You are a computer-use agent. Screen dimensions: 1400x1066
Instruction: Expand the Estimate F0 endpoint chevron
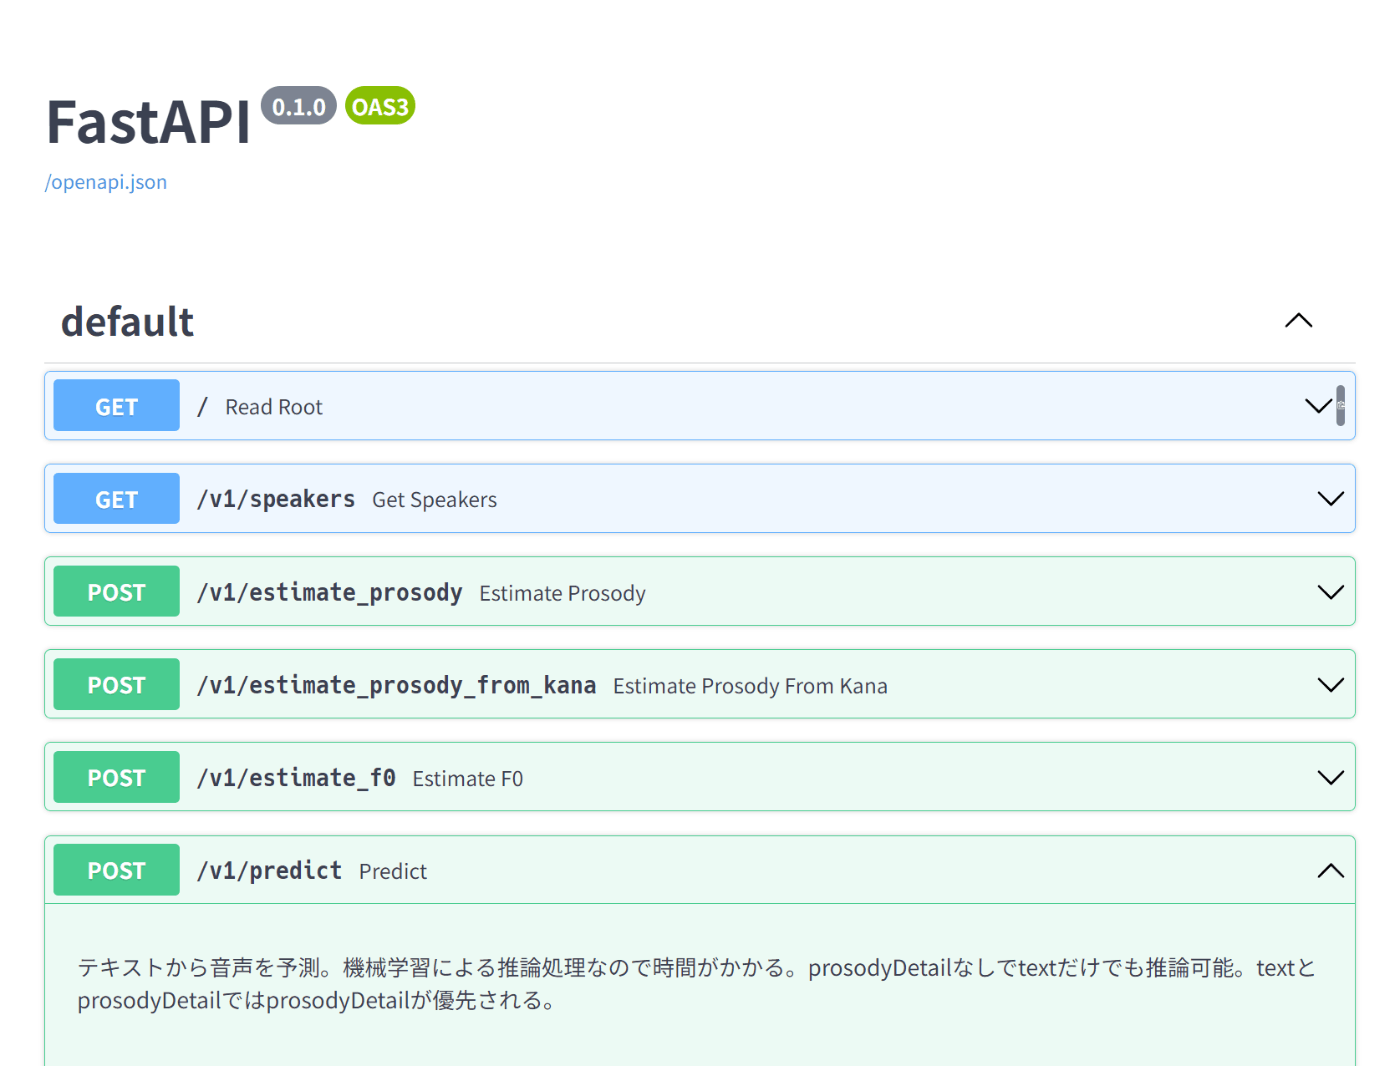(x=1330, y=778)
